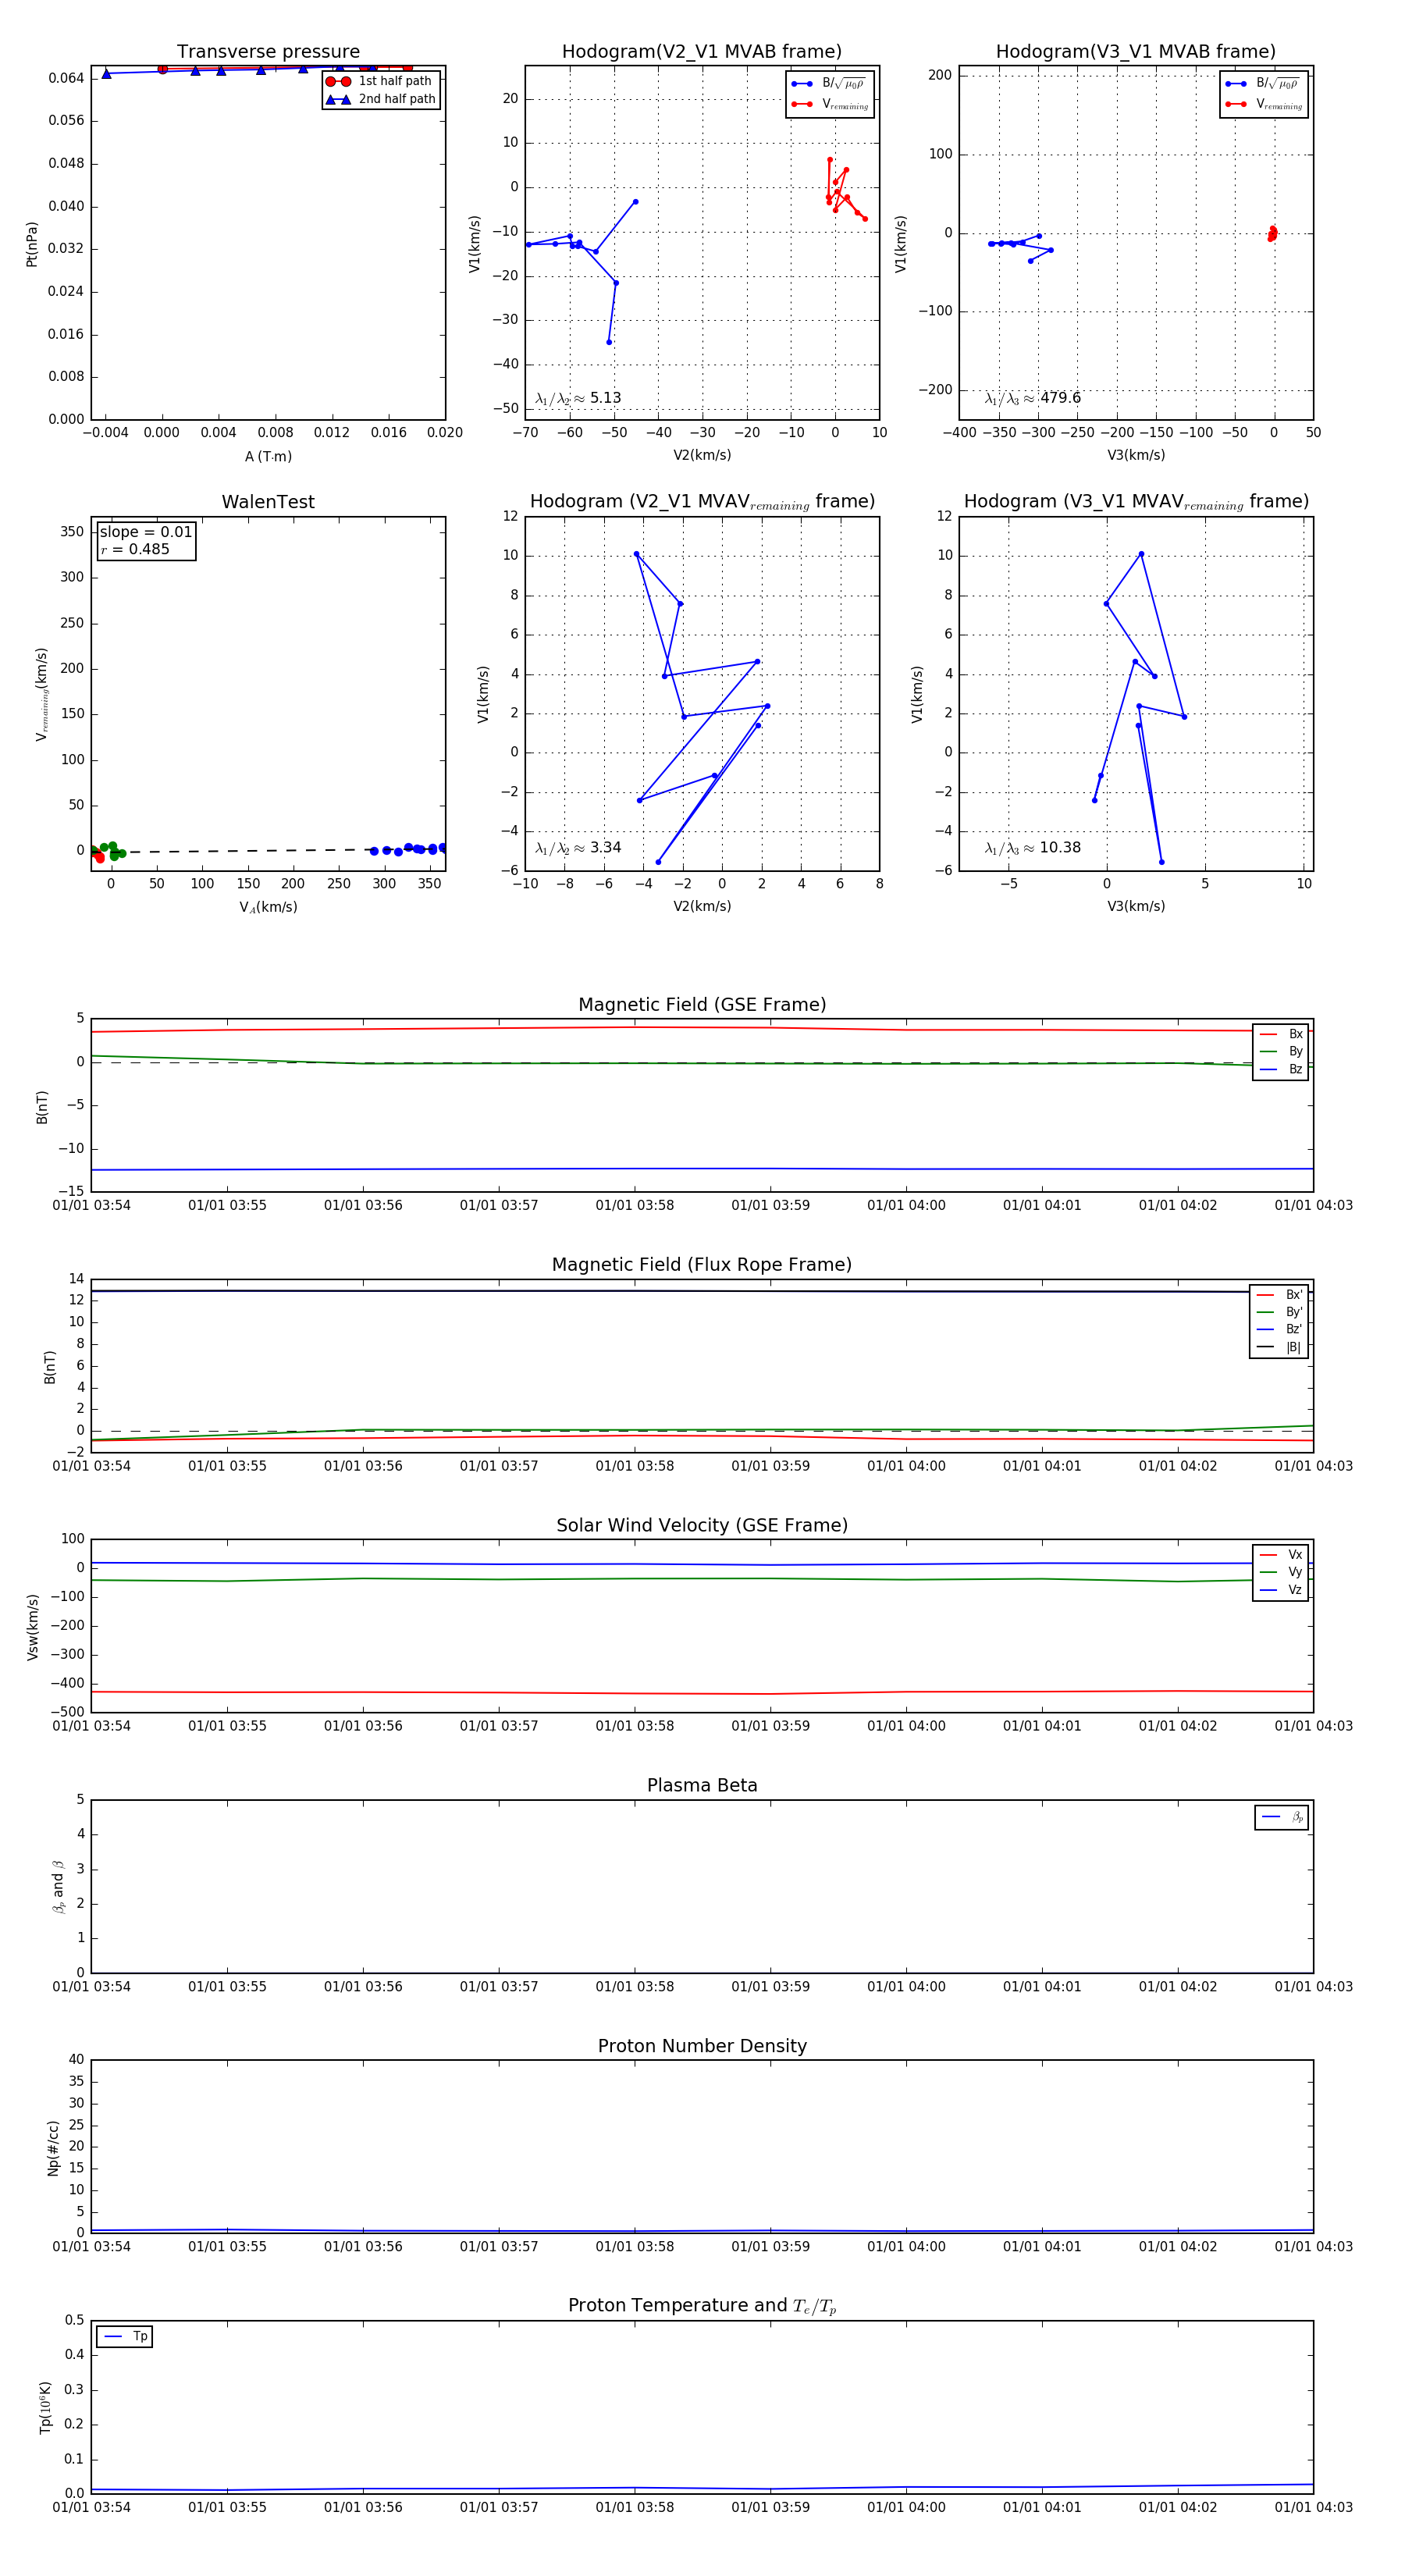Select the Vz legend entry in Solar Wind panel

[1281, 1589]
